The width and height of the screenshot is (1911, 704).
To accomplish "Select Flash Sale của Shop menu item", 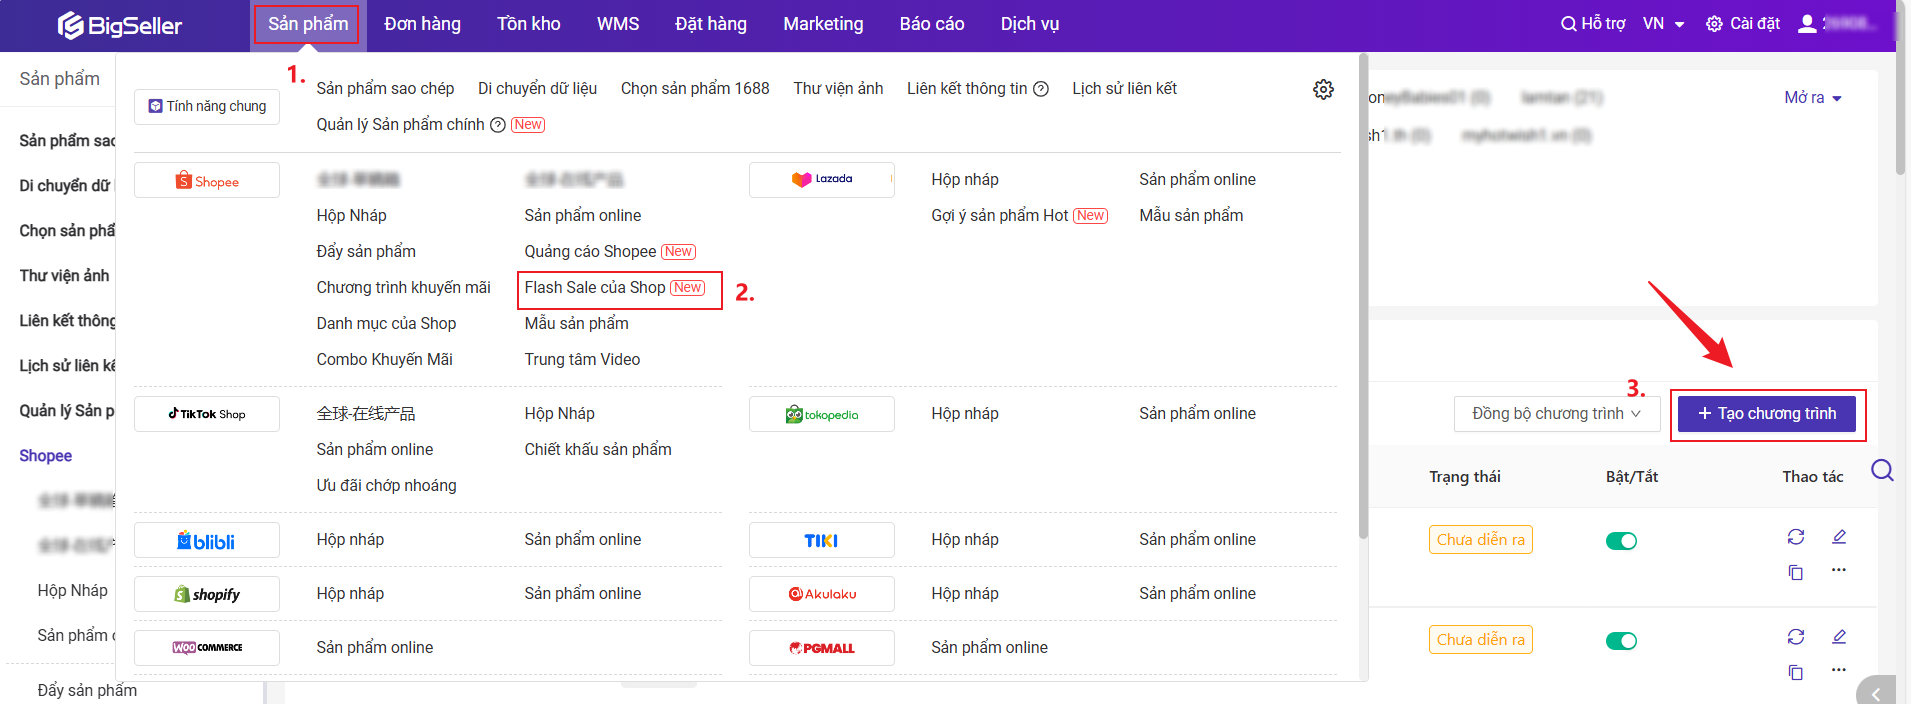I will 595,288.
